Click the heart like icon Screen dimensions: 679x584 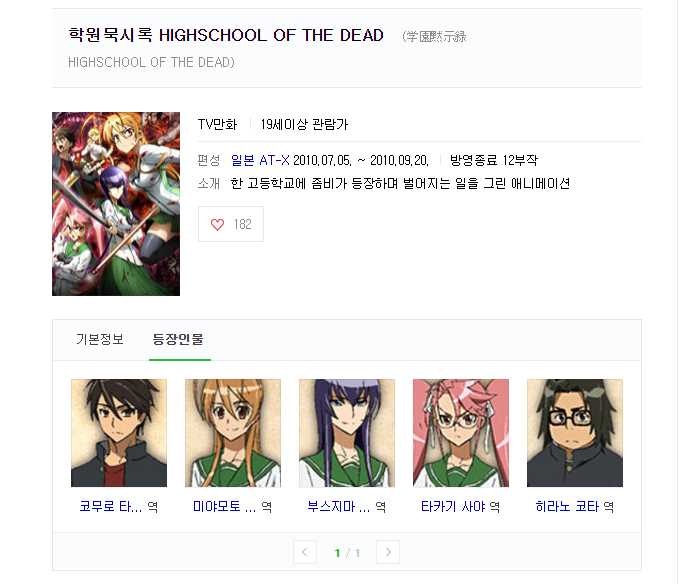point(217,224)
